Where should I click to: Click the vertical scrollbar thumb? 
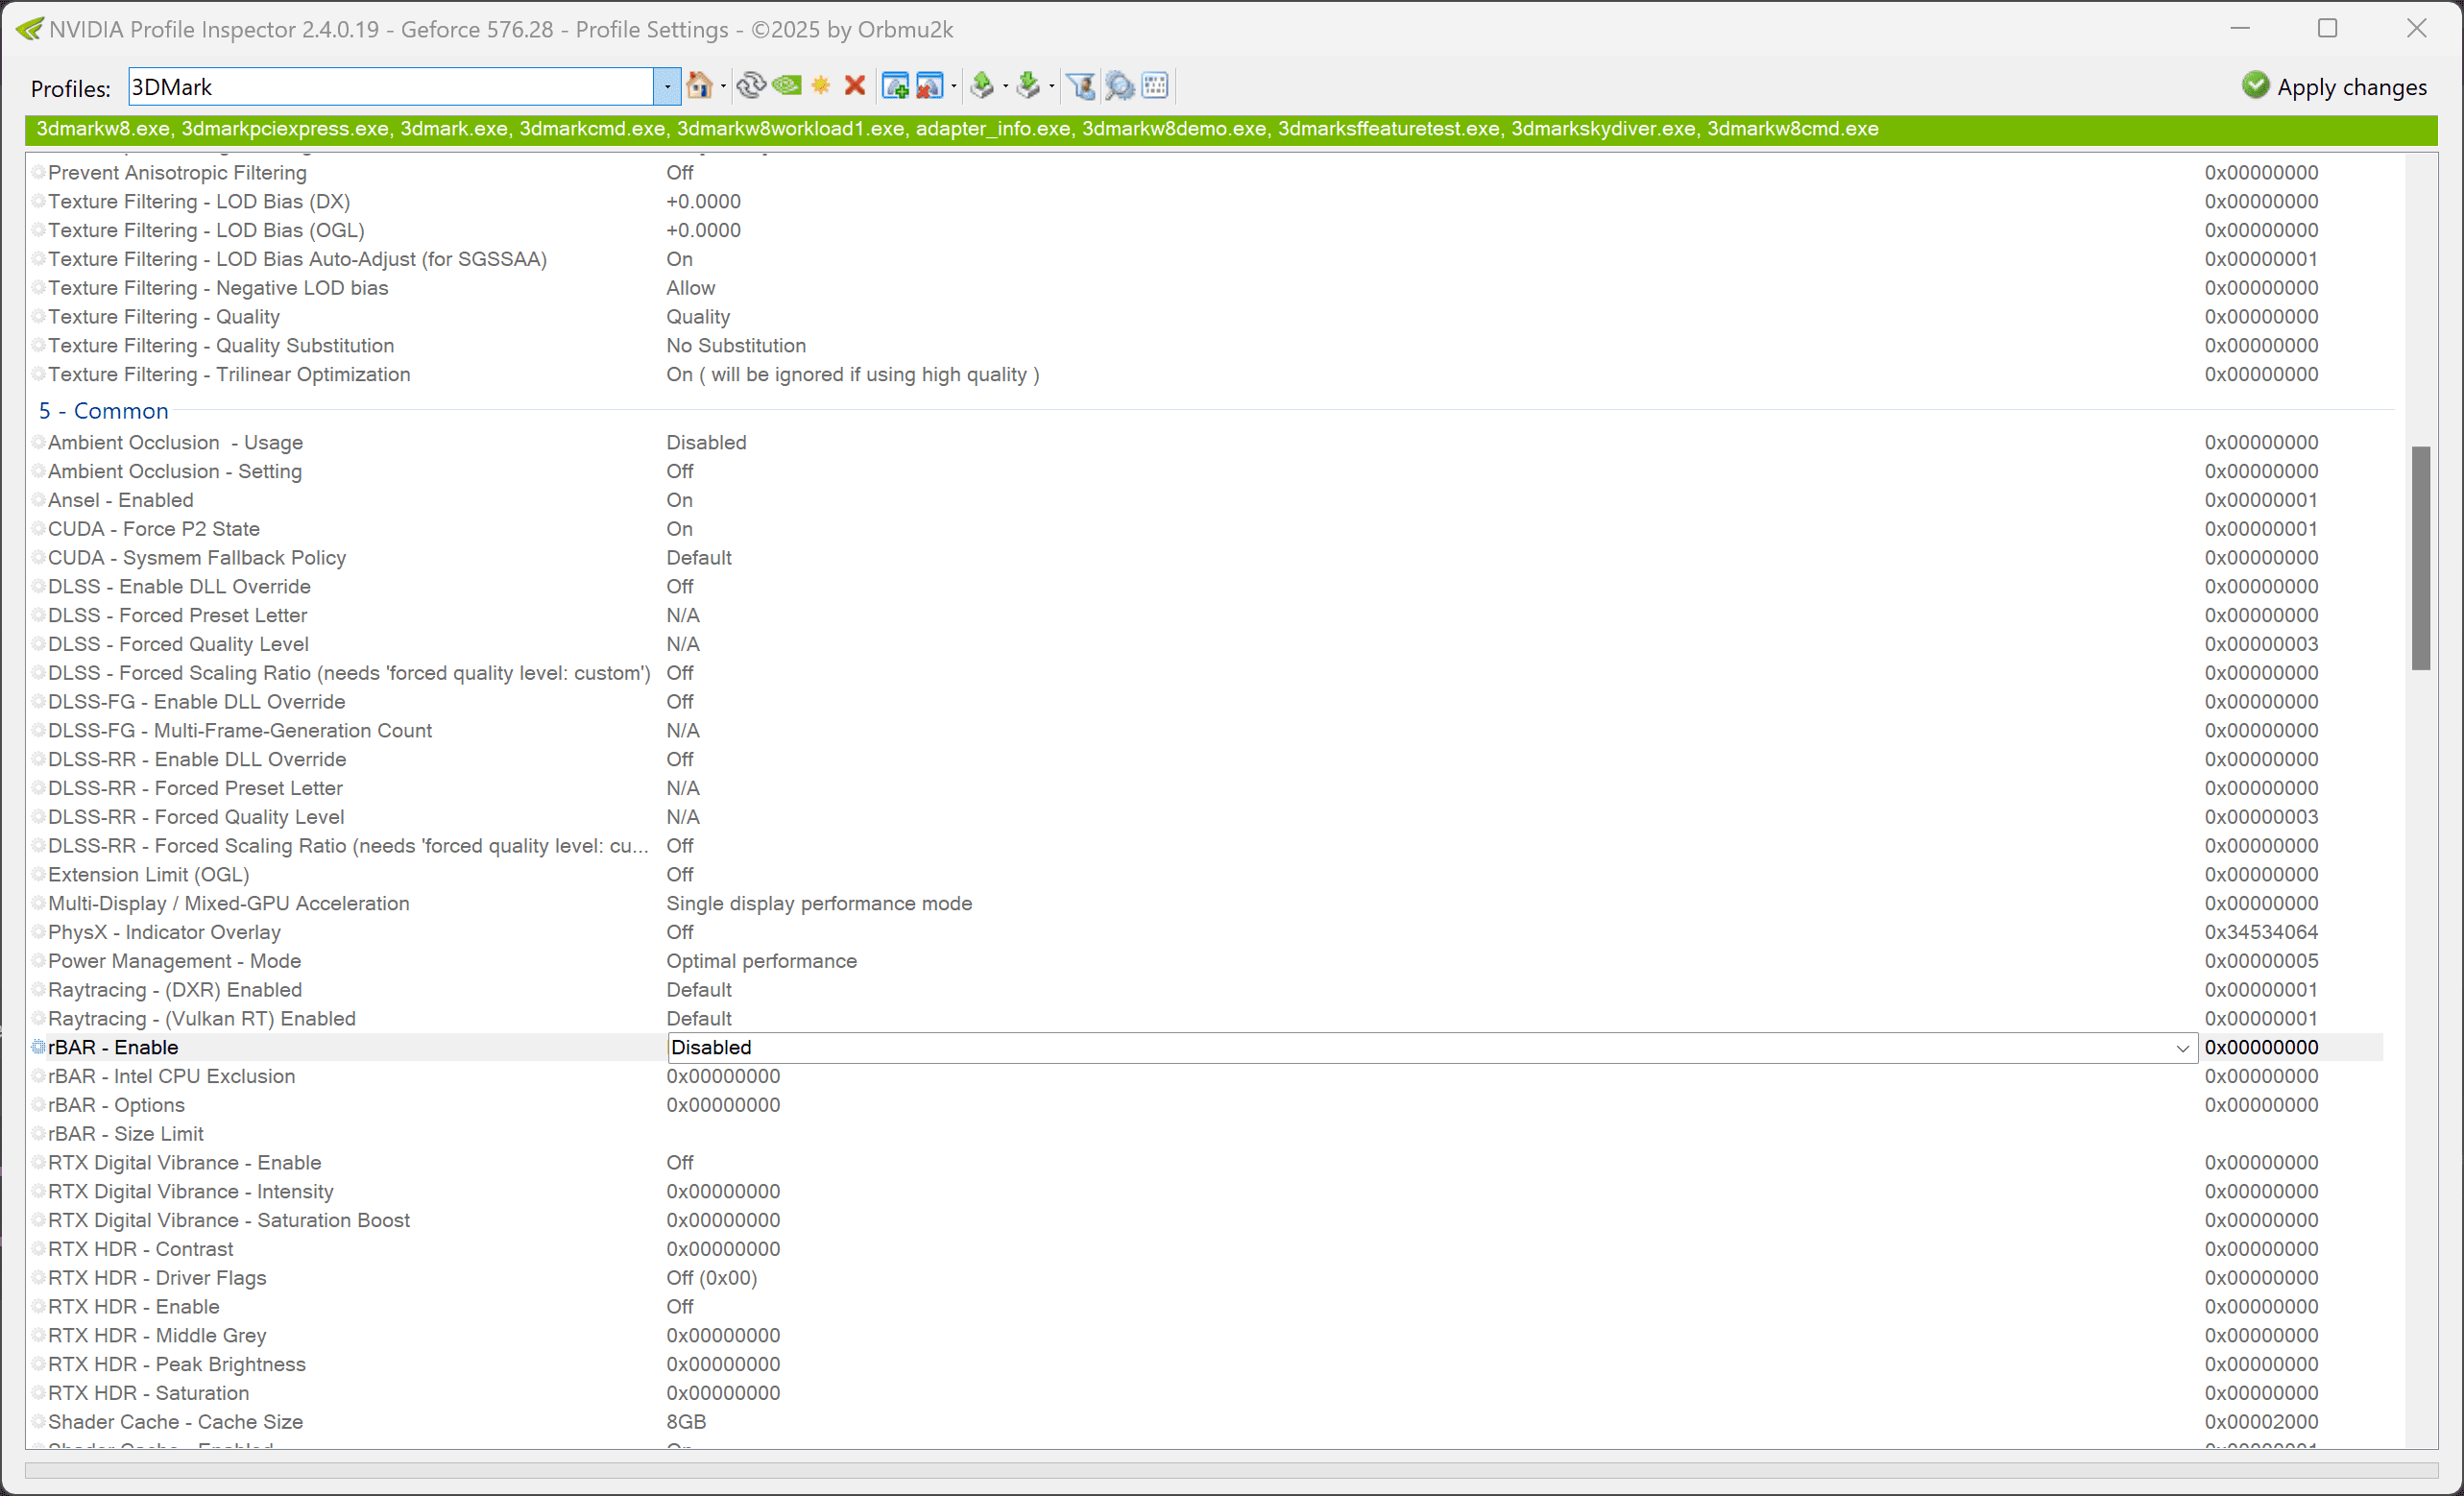pyautogui.click(x=2420, y=558)
